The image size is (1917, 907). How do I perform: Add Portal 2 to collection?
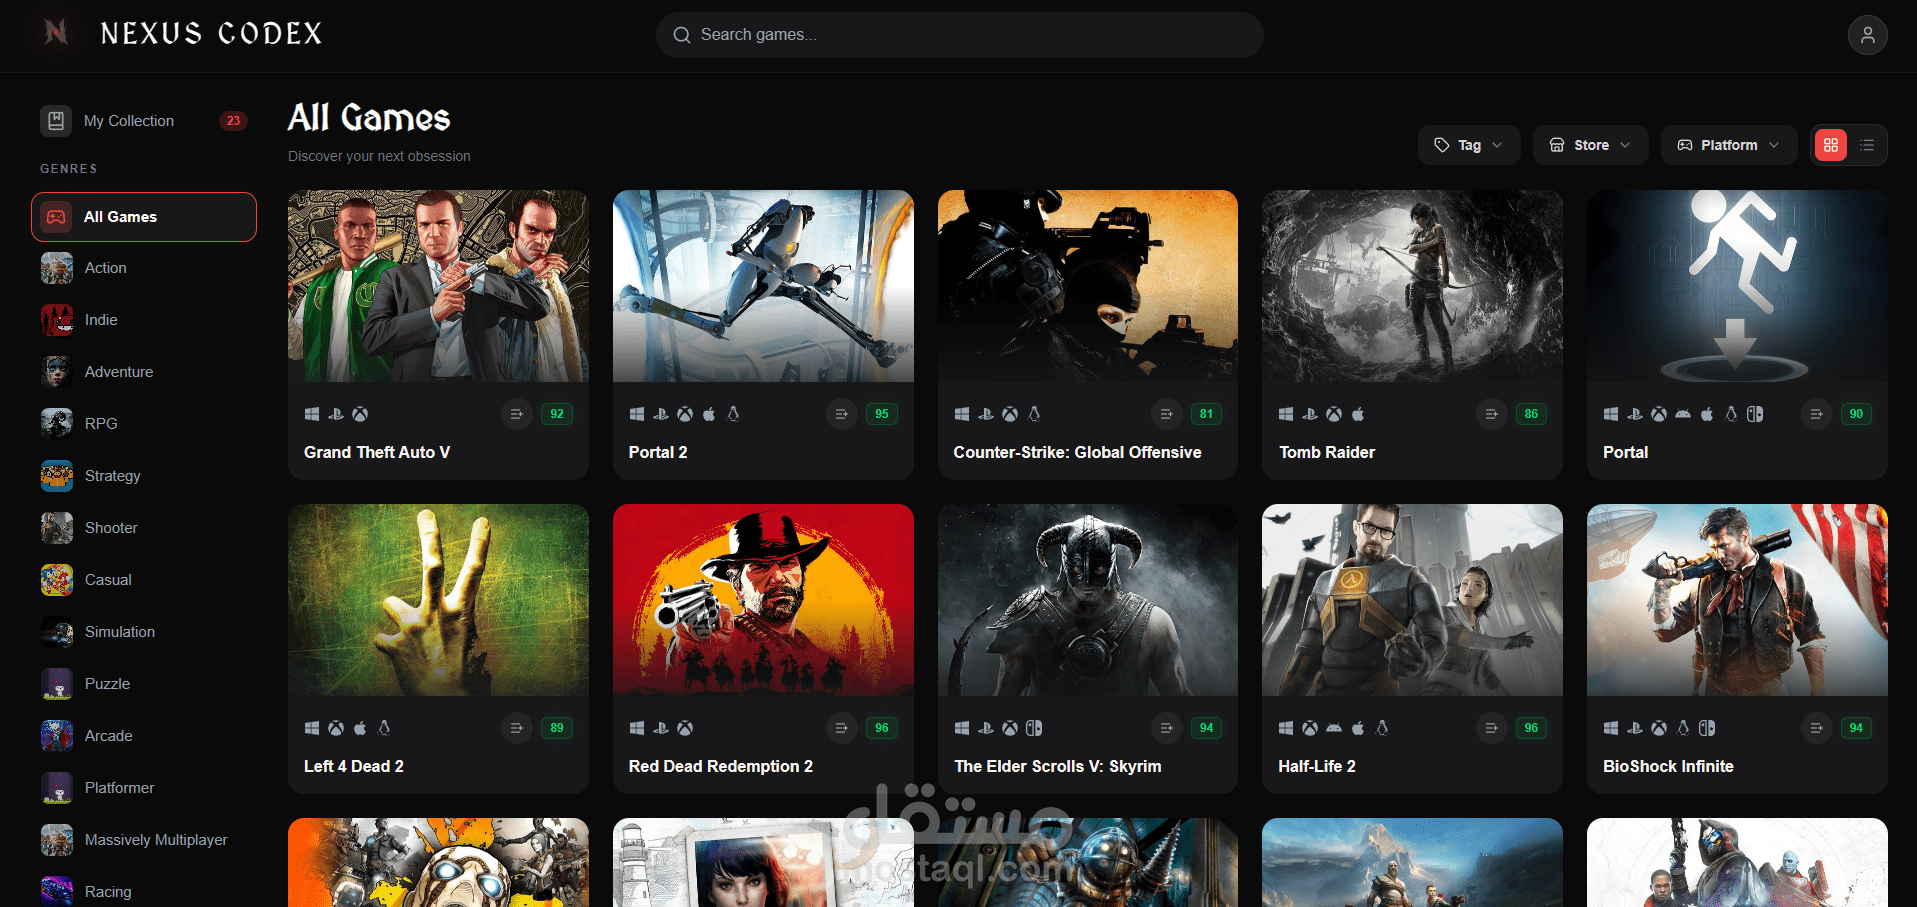pyautogui.click(x=842, y=414)
